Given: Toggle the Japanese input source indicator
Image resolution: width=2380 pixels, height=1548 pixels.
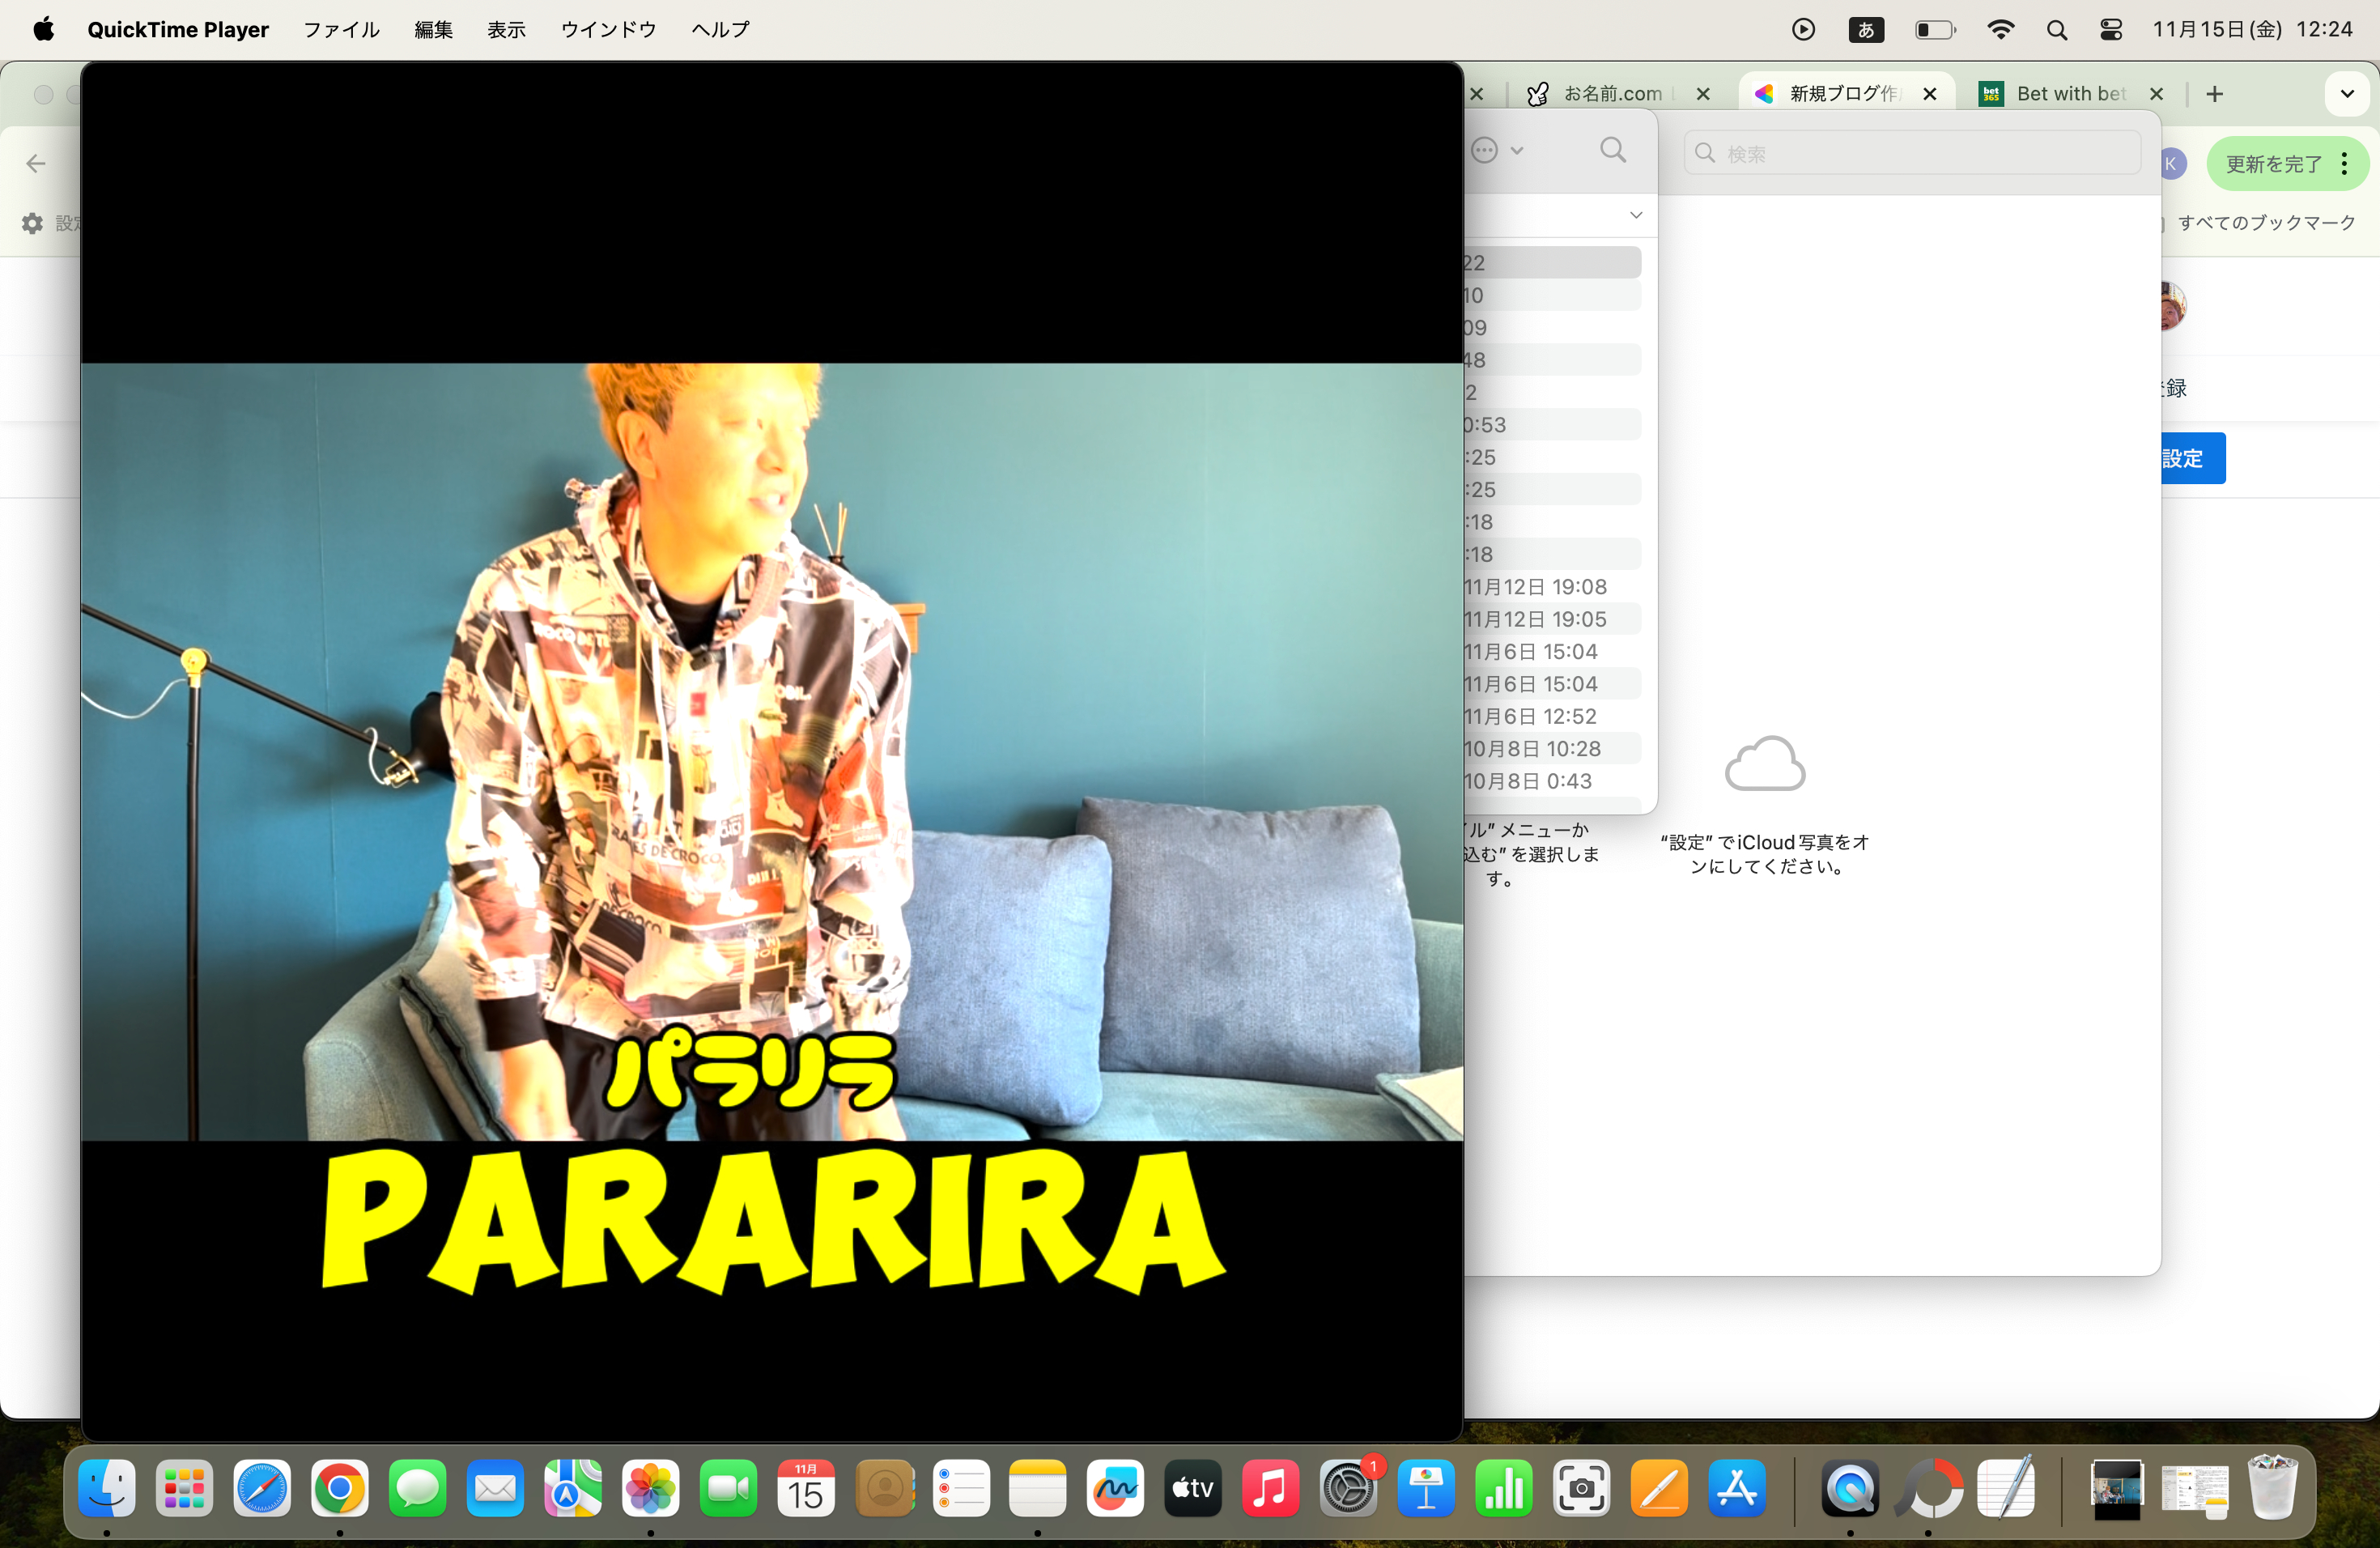Looking at the screenshot, I should (1865, 30).
